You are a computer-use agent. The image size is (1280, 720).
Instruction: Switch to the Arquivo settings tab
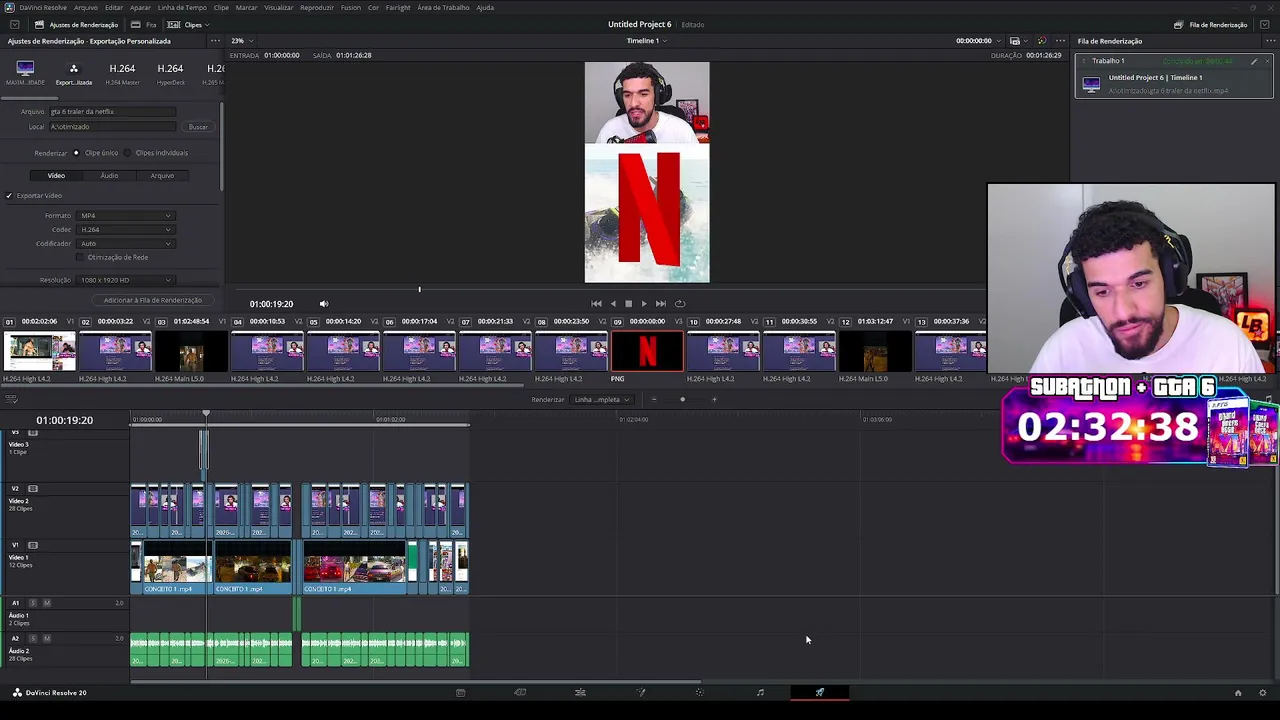pos(162,176)
